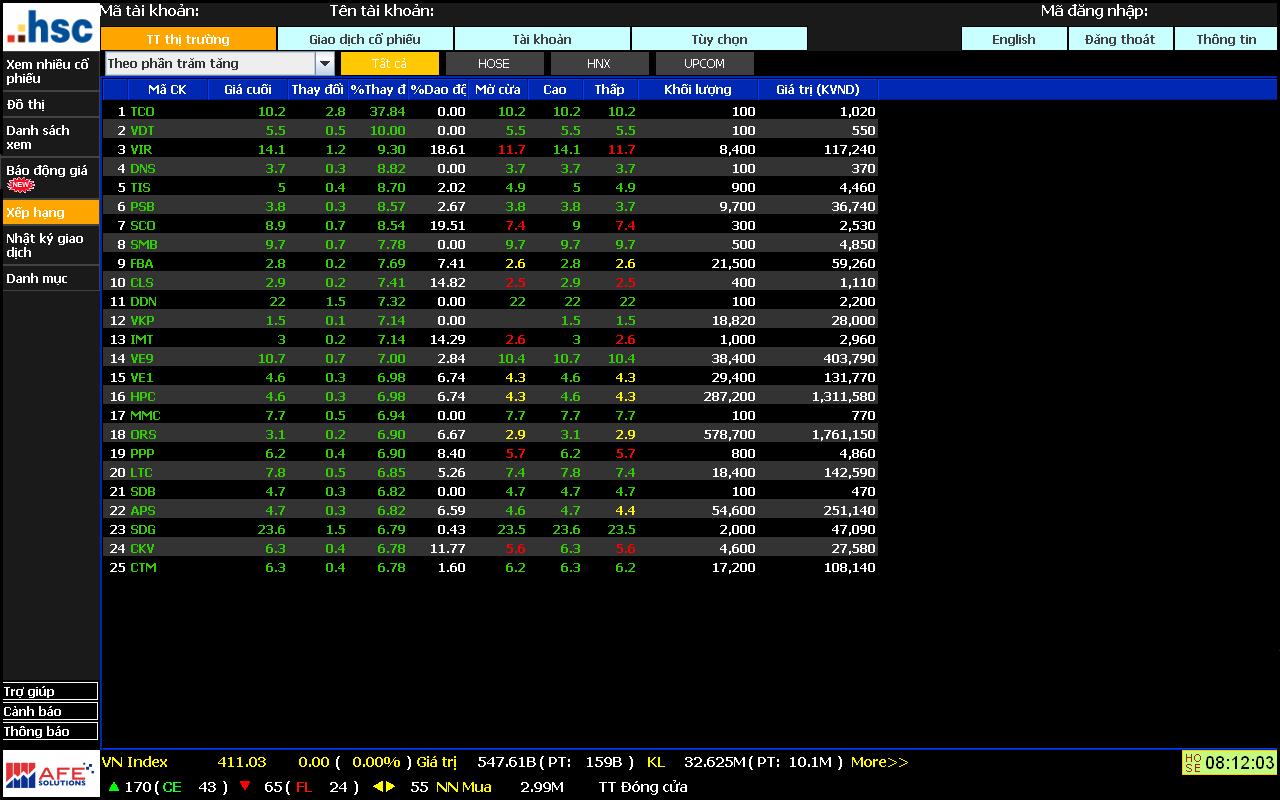Click the green up-arrow advancers indicator
Image resolution: width=1280 pixels, height=800 pixels.
pyautogui.click(x=114, y=786)
